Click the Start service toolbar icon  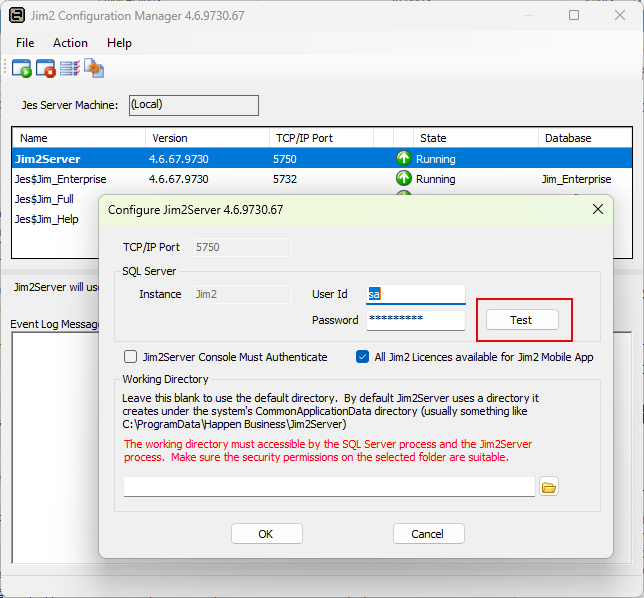coord(21,68)
